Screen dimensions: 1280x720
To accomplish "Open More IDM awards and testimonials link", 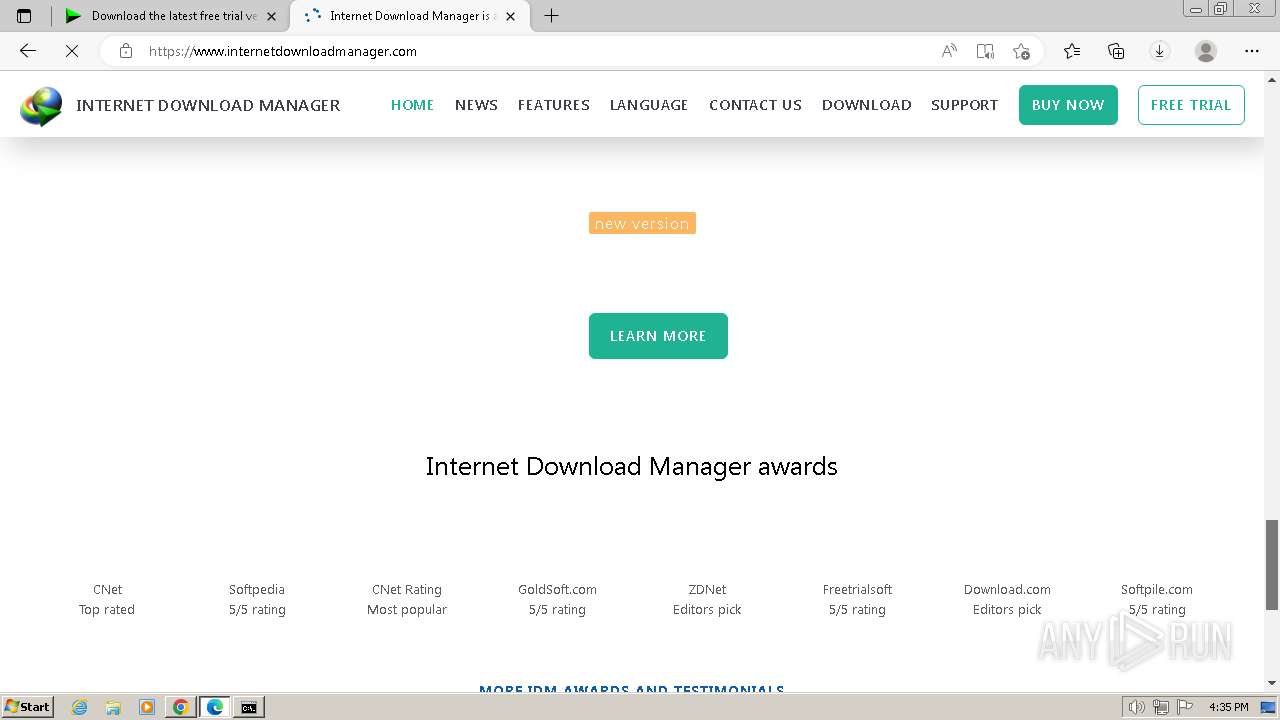I will pyautogui.click(x=631, y=690).
